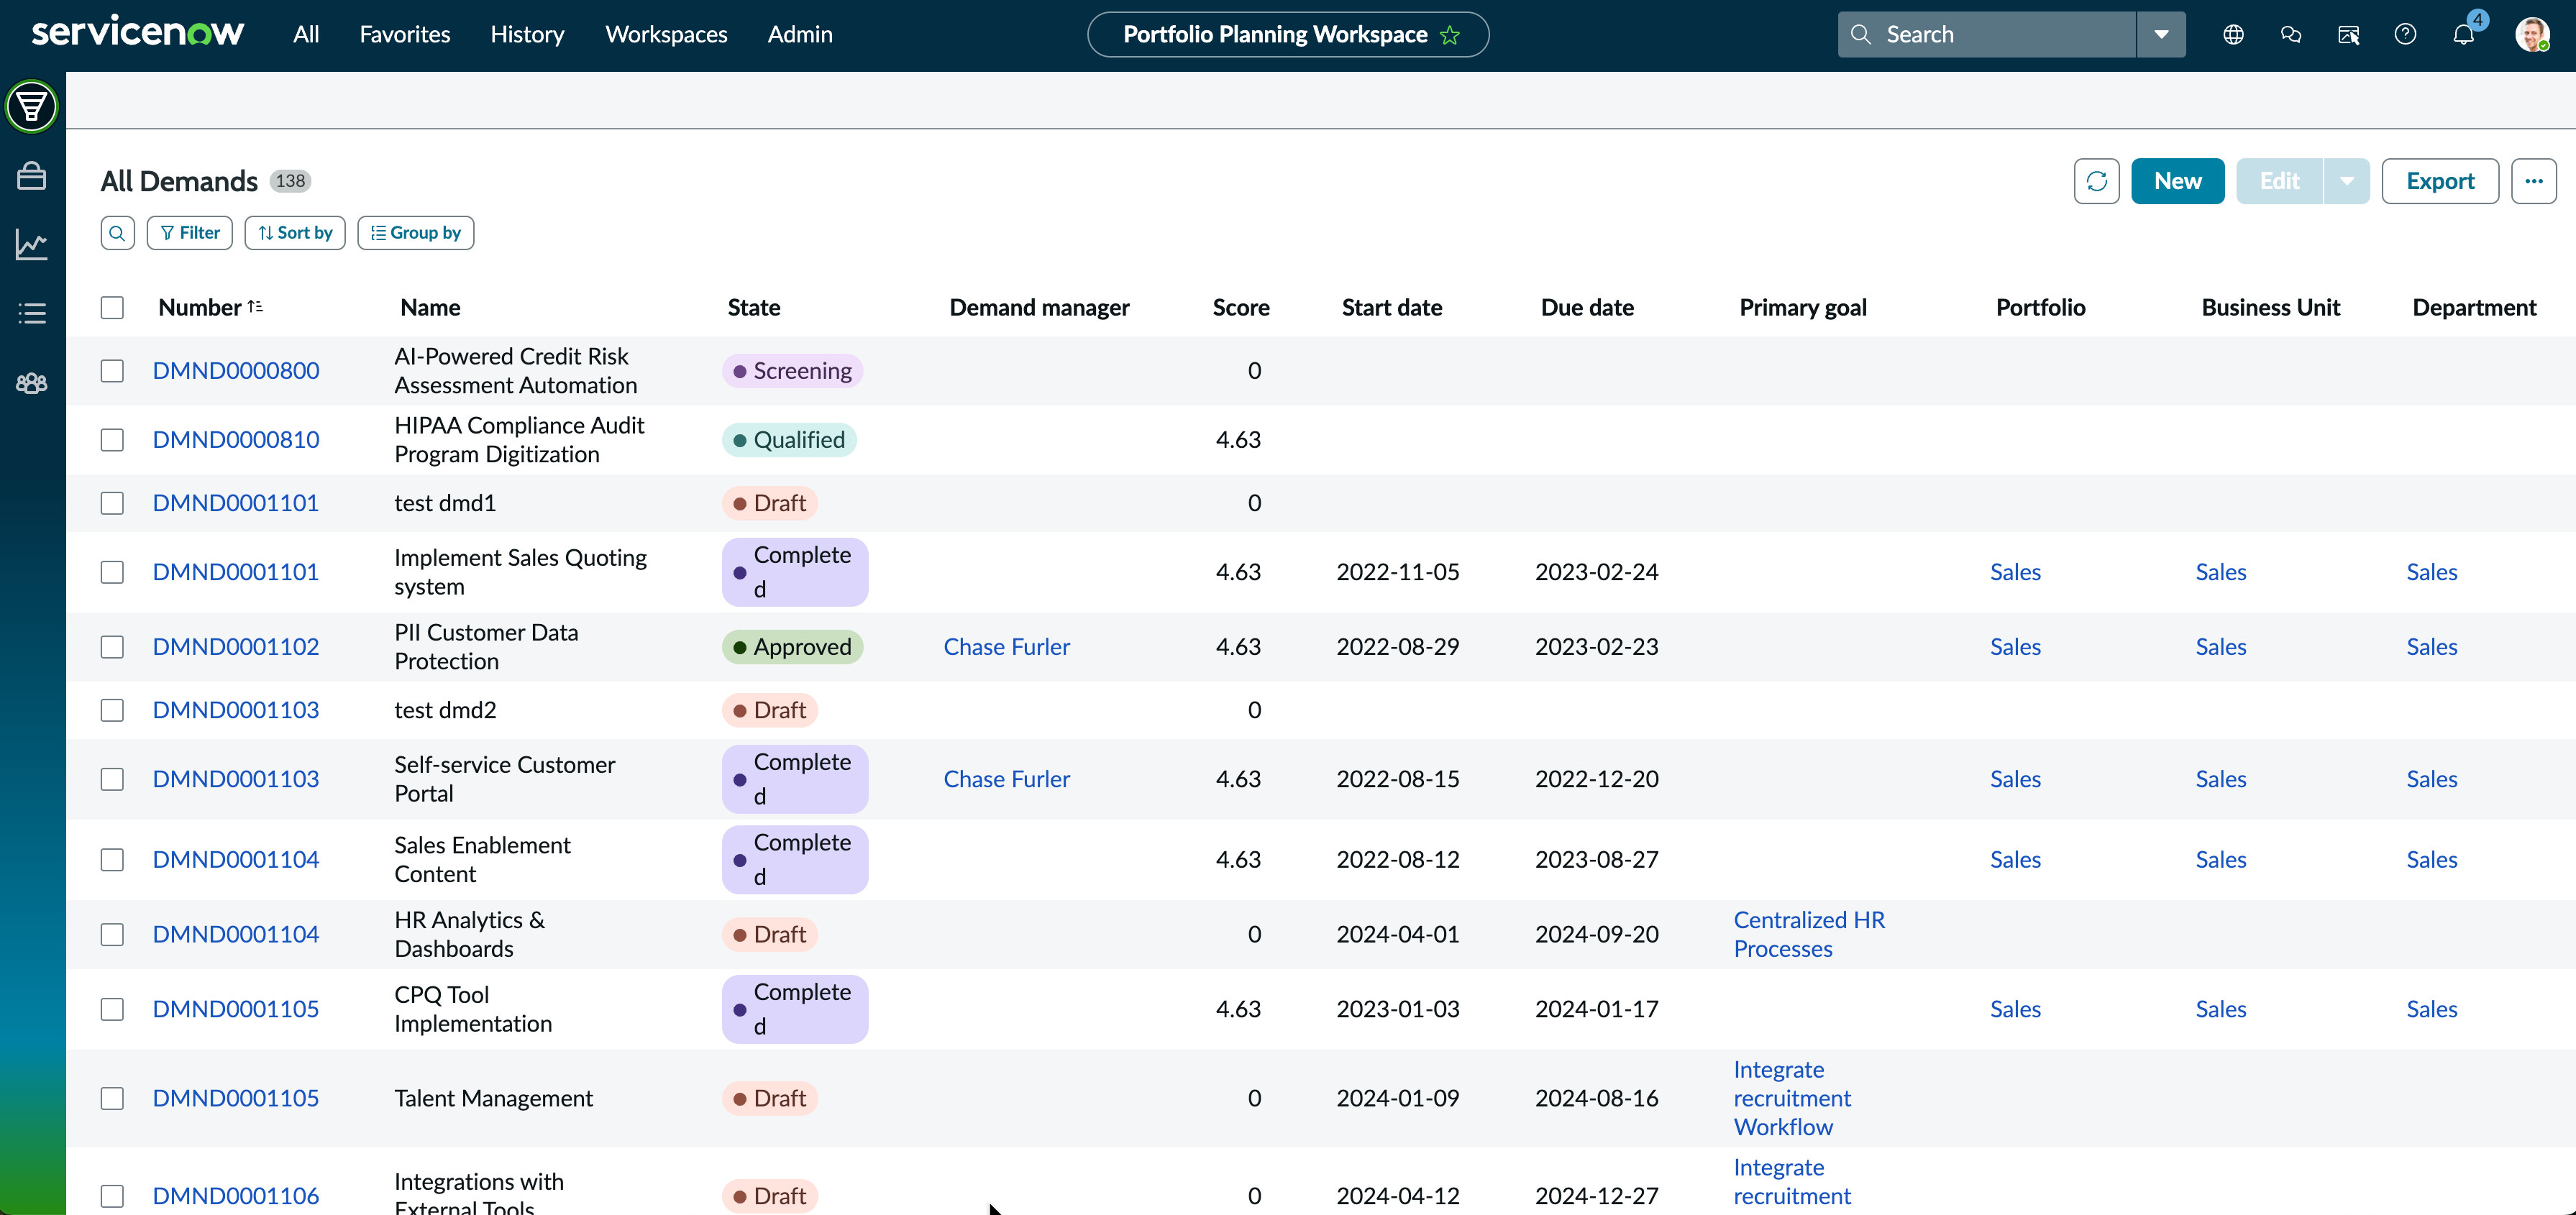Click the global Search field
Screen dimensions: 2576x1215
[1986, 35]
